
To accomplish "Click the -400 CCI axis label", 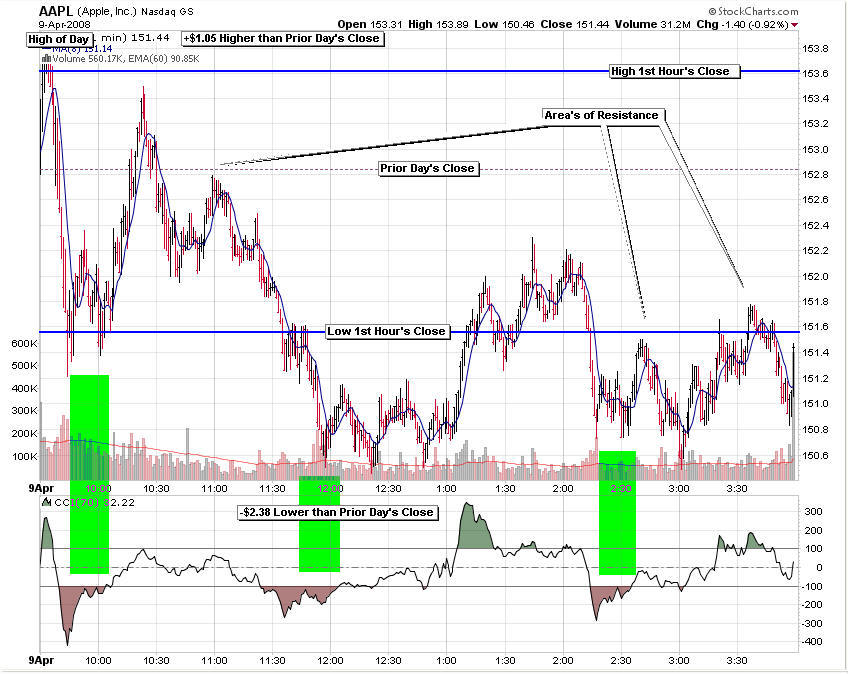I will tap(812, 642).
